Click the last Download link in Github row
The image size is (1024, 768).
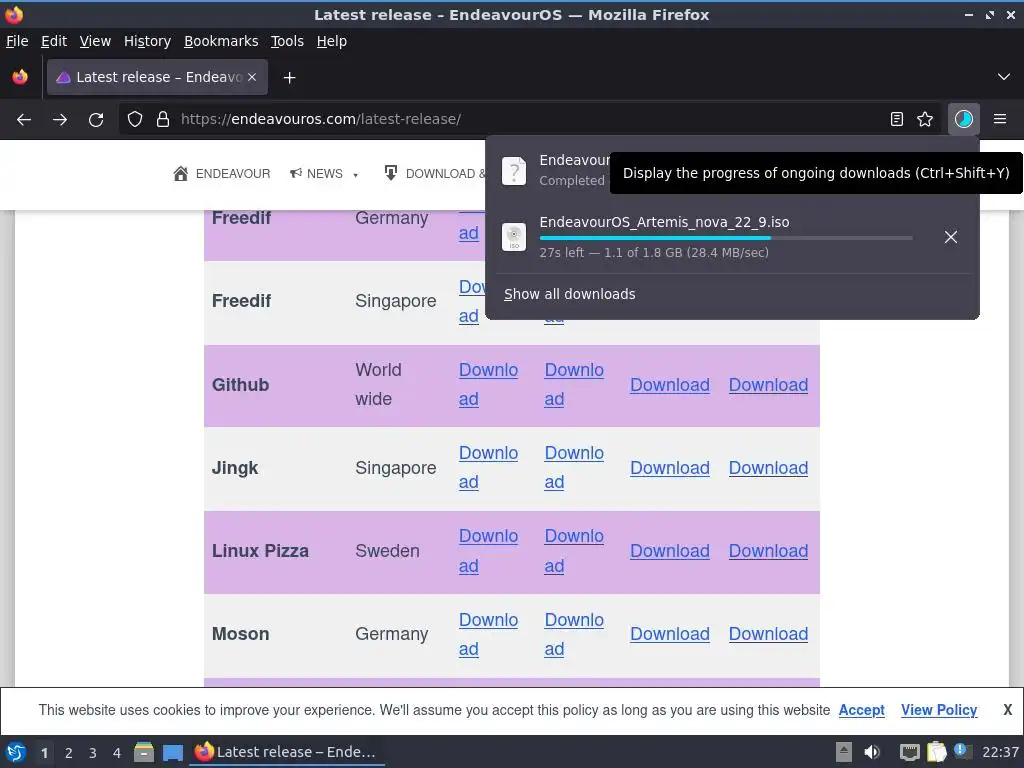point(768,385)
